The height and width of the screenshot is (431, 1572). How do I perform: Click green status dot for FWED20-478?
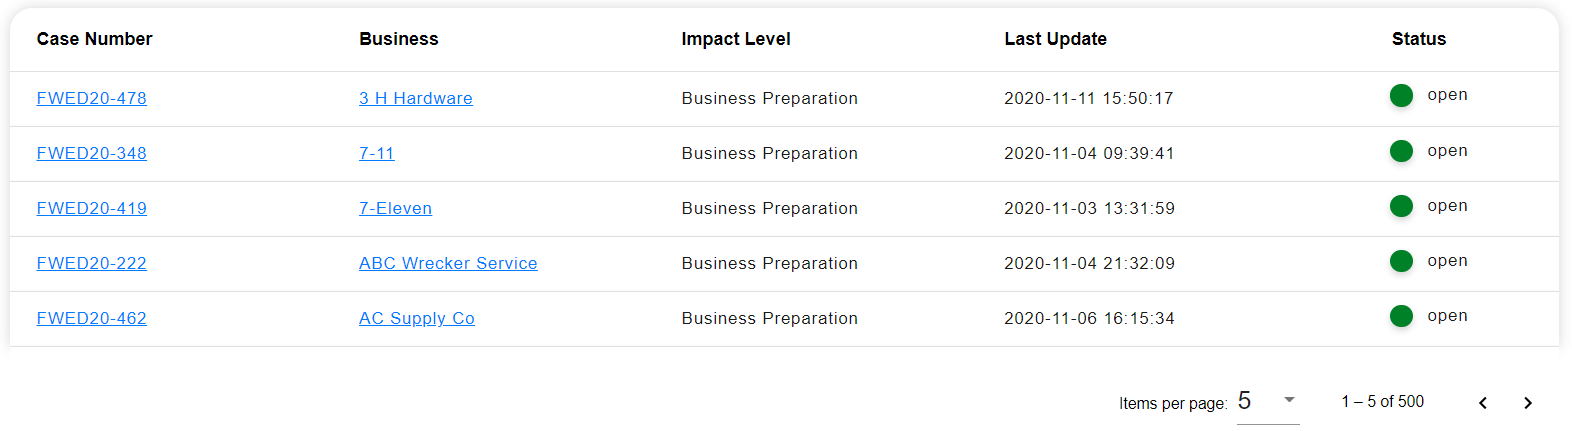click(x=1401, y=96)
